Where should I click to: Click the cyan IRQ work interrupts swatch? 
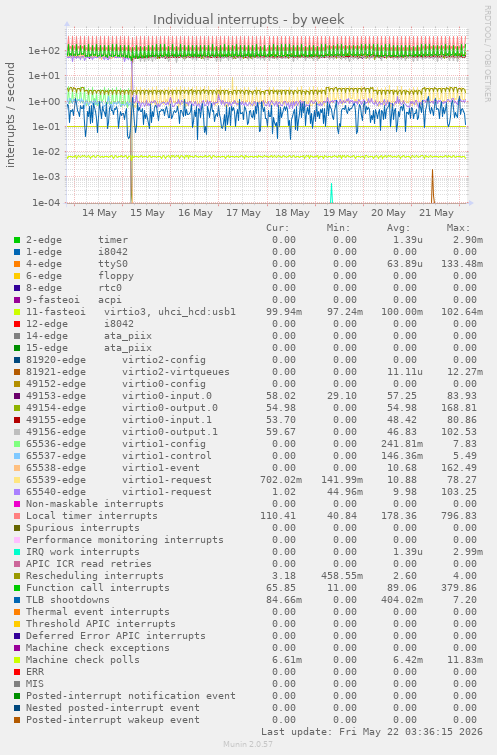(x=17, y=552)
